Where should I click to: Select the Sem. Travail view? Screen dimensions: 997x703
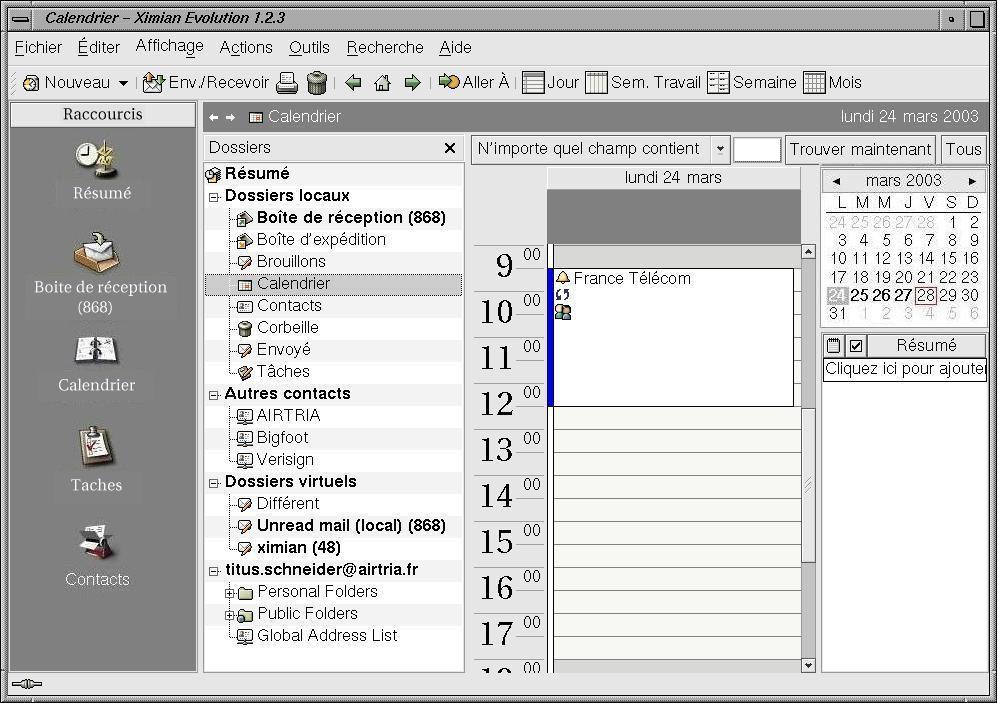(643, 83)
